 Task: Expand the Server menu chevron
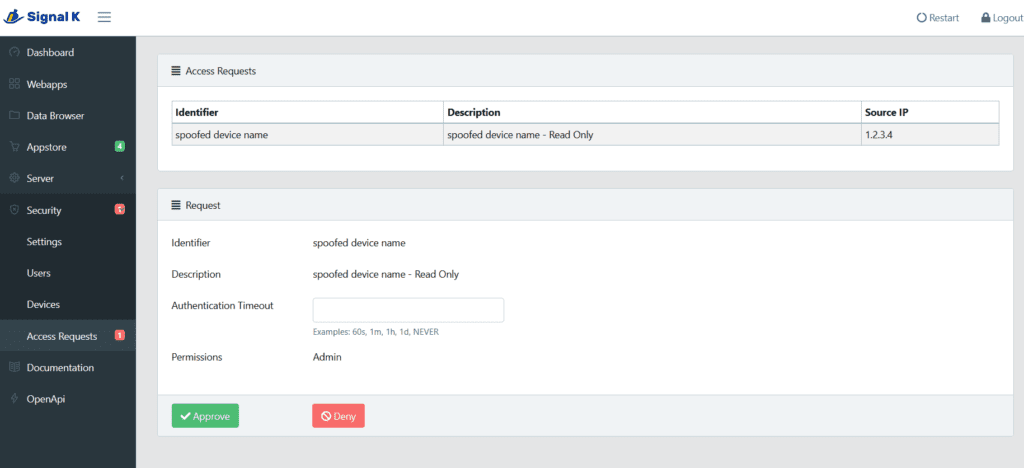[x=122, y=178]
